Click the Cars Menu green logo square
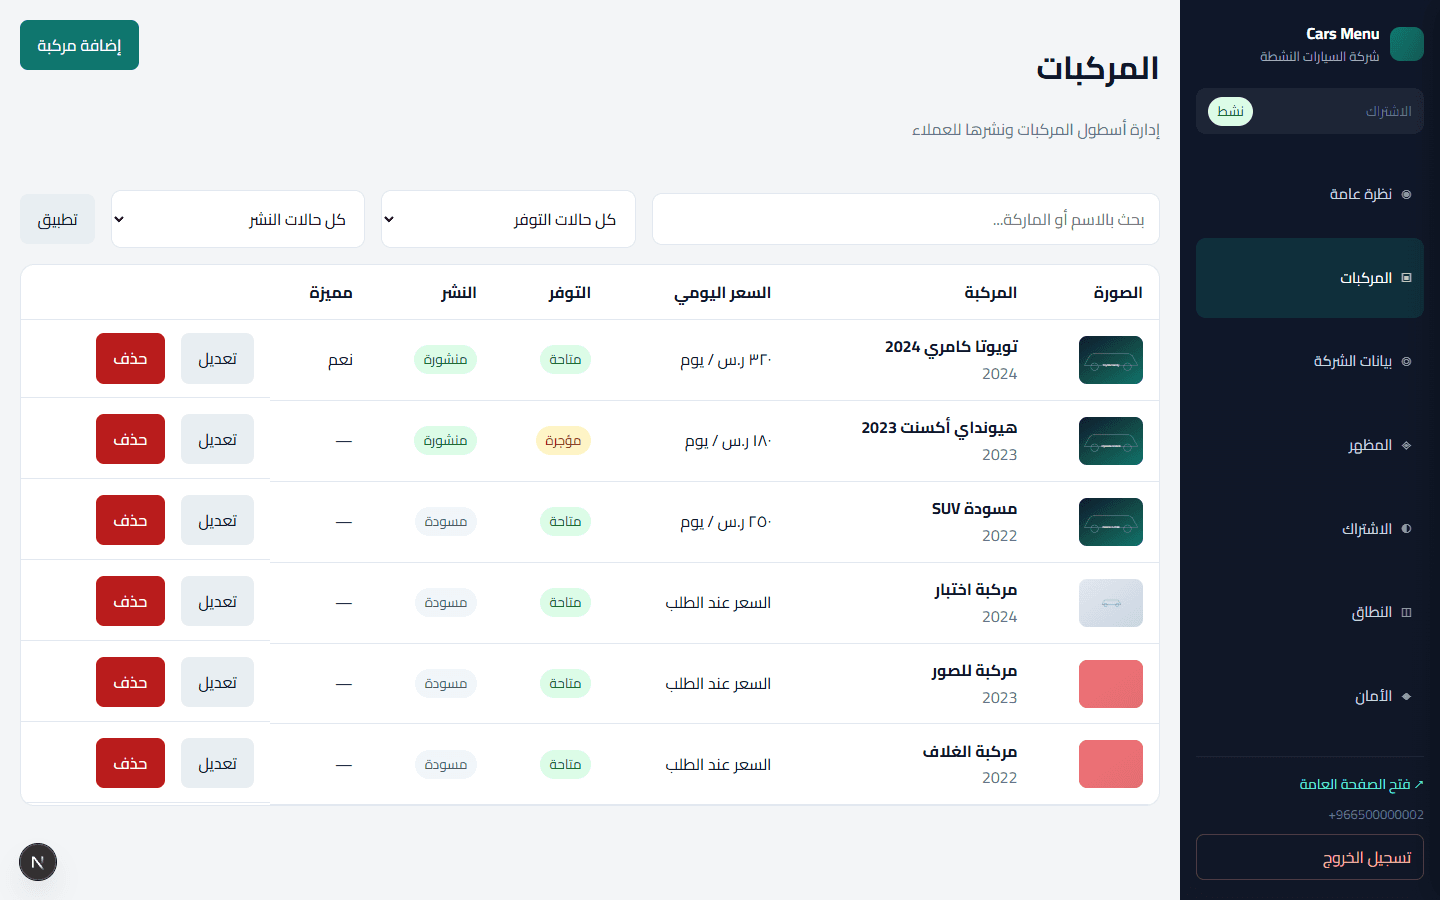 click(x=1407, y=44)
